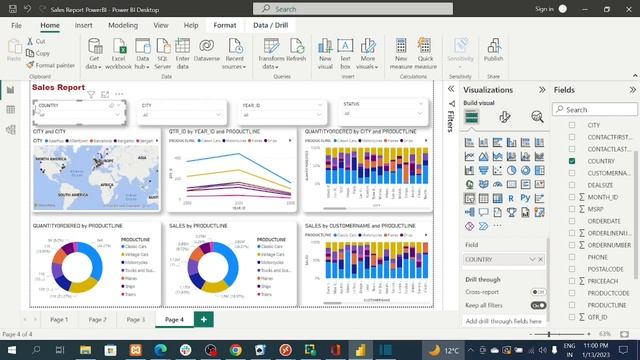Remove COUNTRY from the Field well
The image size is (640, 360).
click(540, 260)
